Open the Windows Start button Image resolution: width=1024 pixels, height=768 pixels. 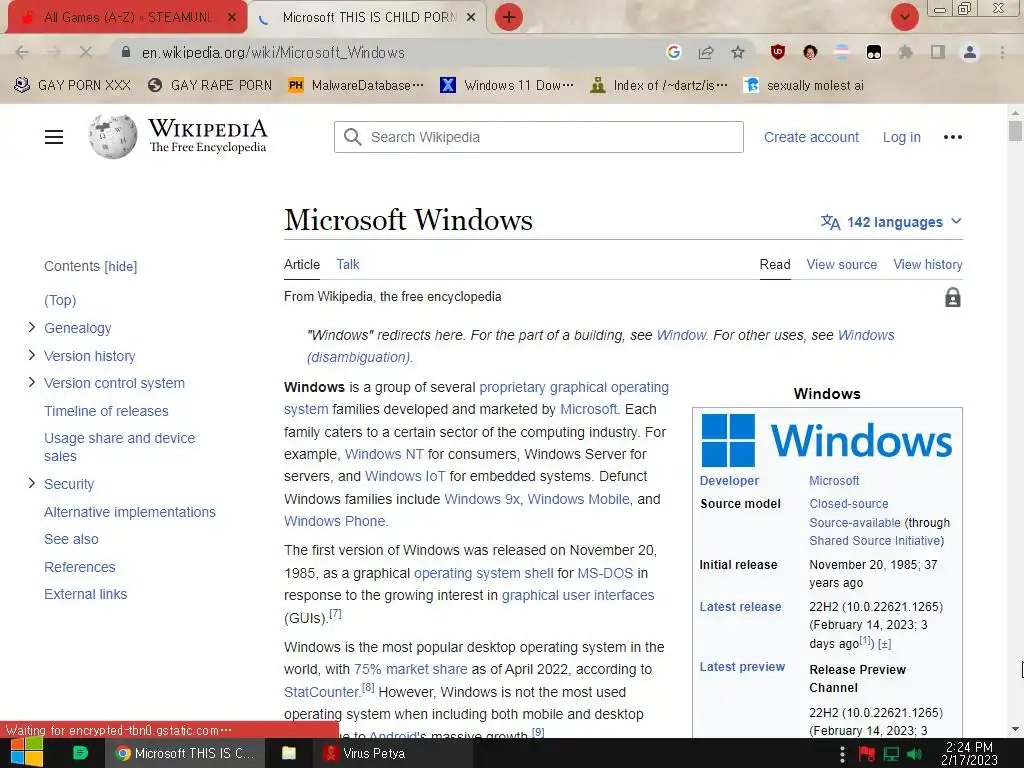(x=27, y=753)
